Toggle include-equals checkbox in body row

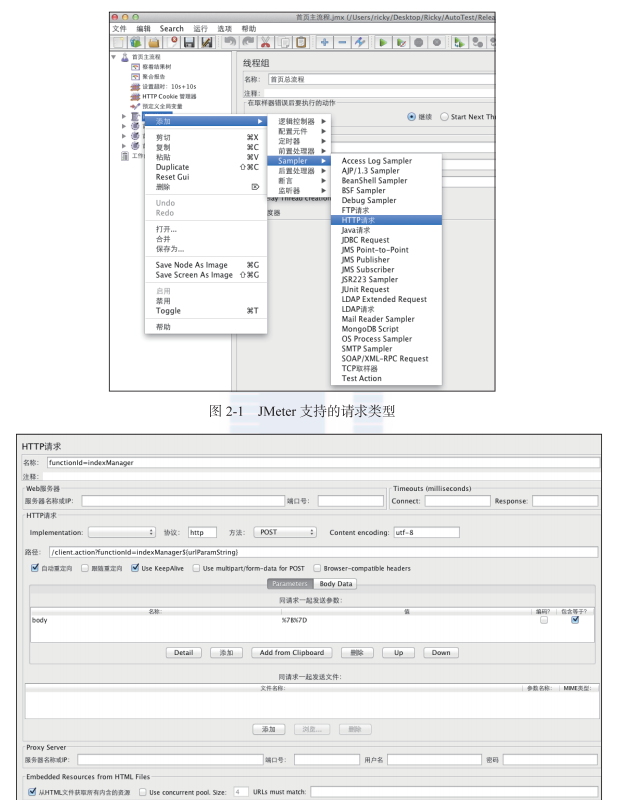tap(575, 620)
